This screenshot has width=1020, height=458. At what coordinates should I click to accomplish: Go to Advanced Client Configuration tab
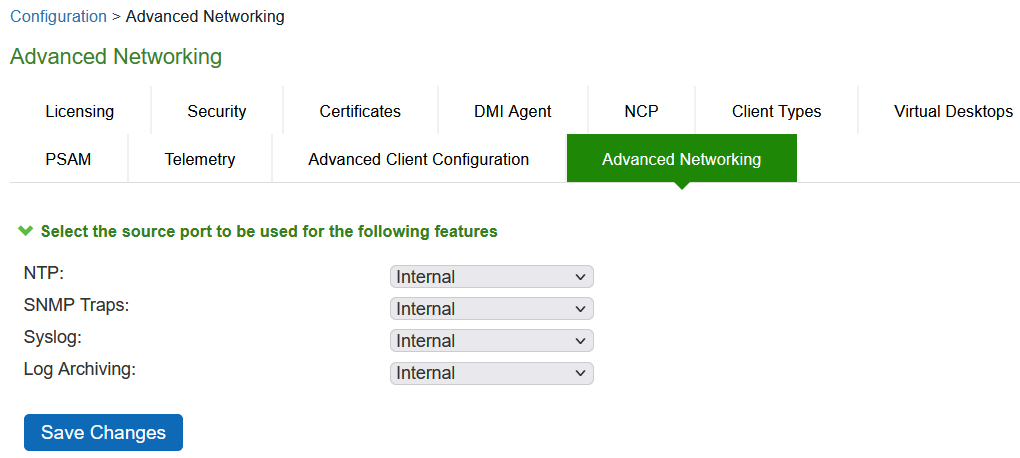418,159
